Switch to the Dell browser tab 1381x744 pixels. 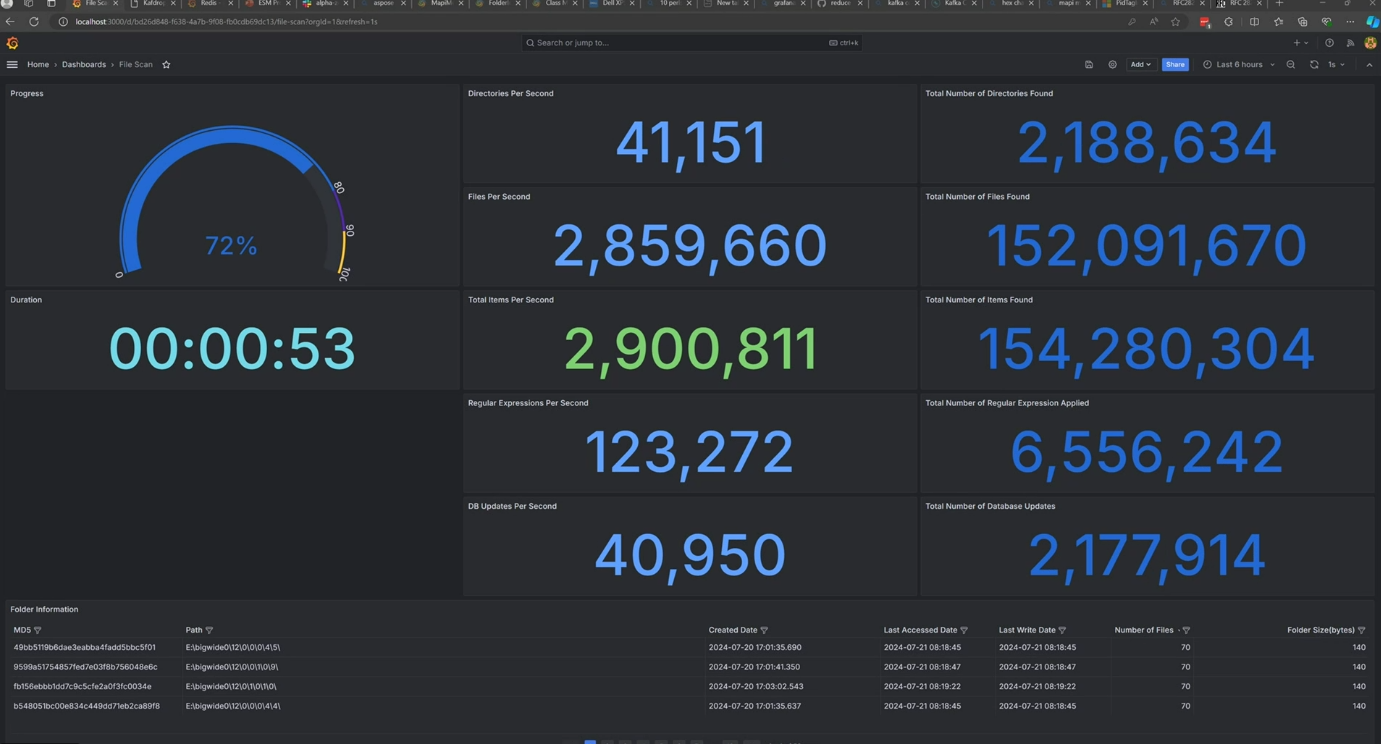pyautogui.click(x=611, y=4)
